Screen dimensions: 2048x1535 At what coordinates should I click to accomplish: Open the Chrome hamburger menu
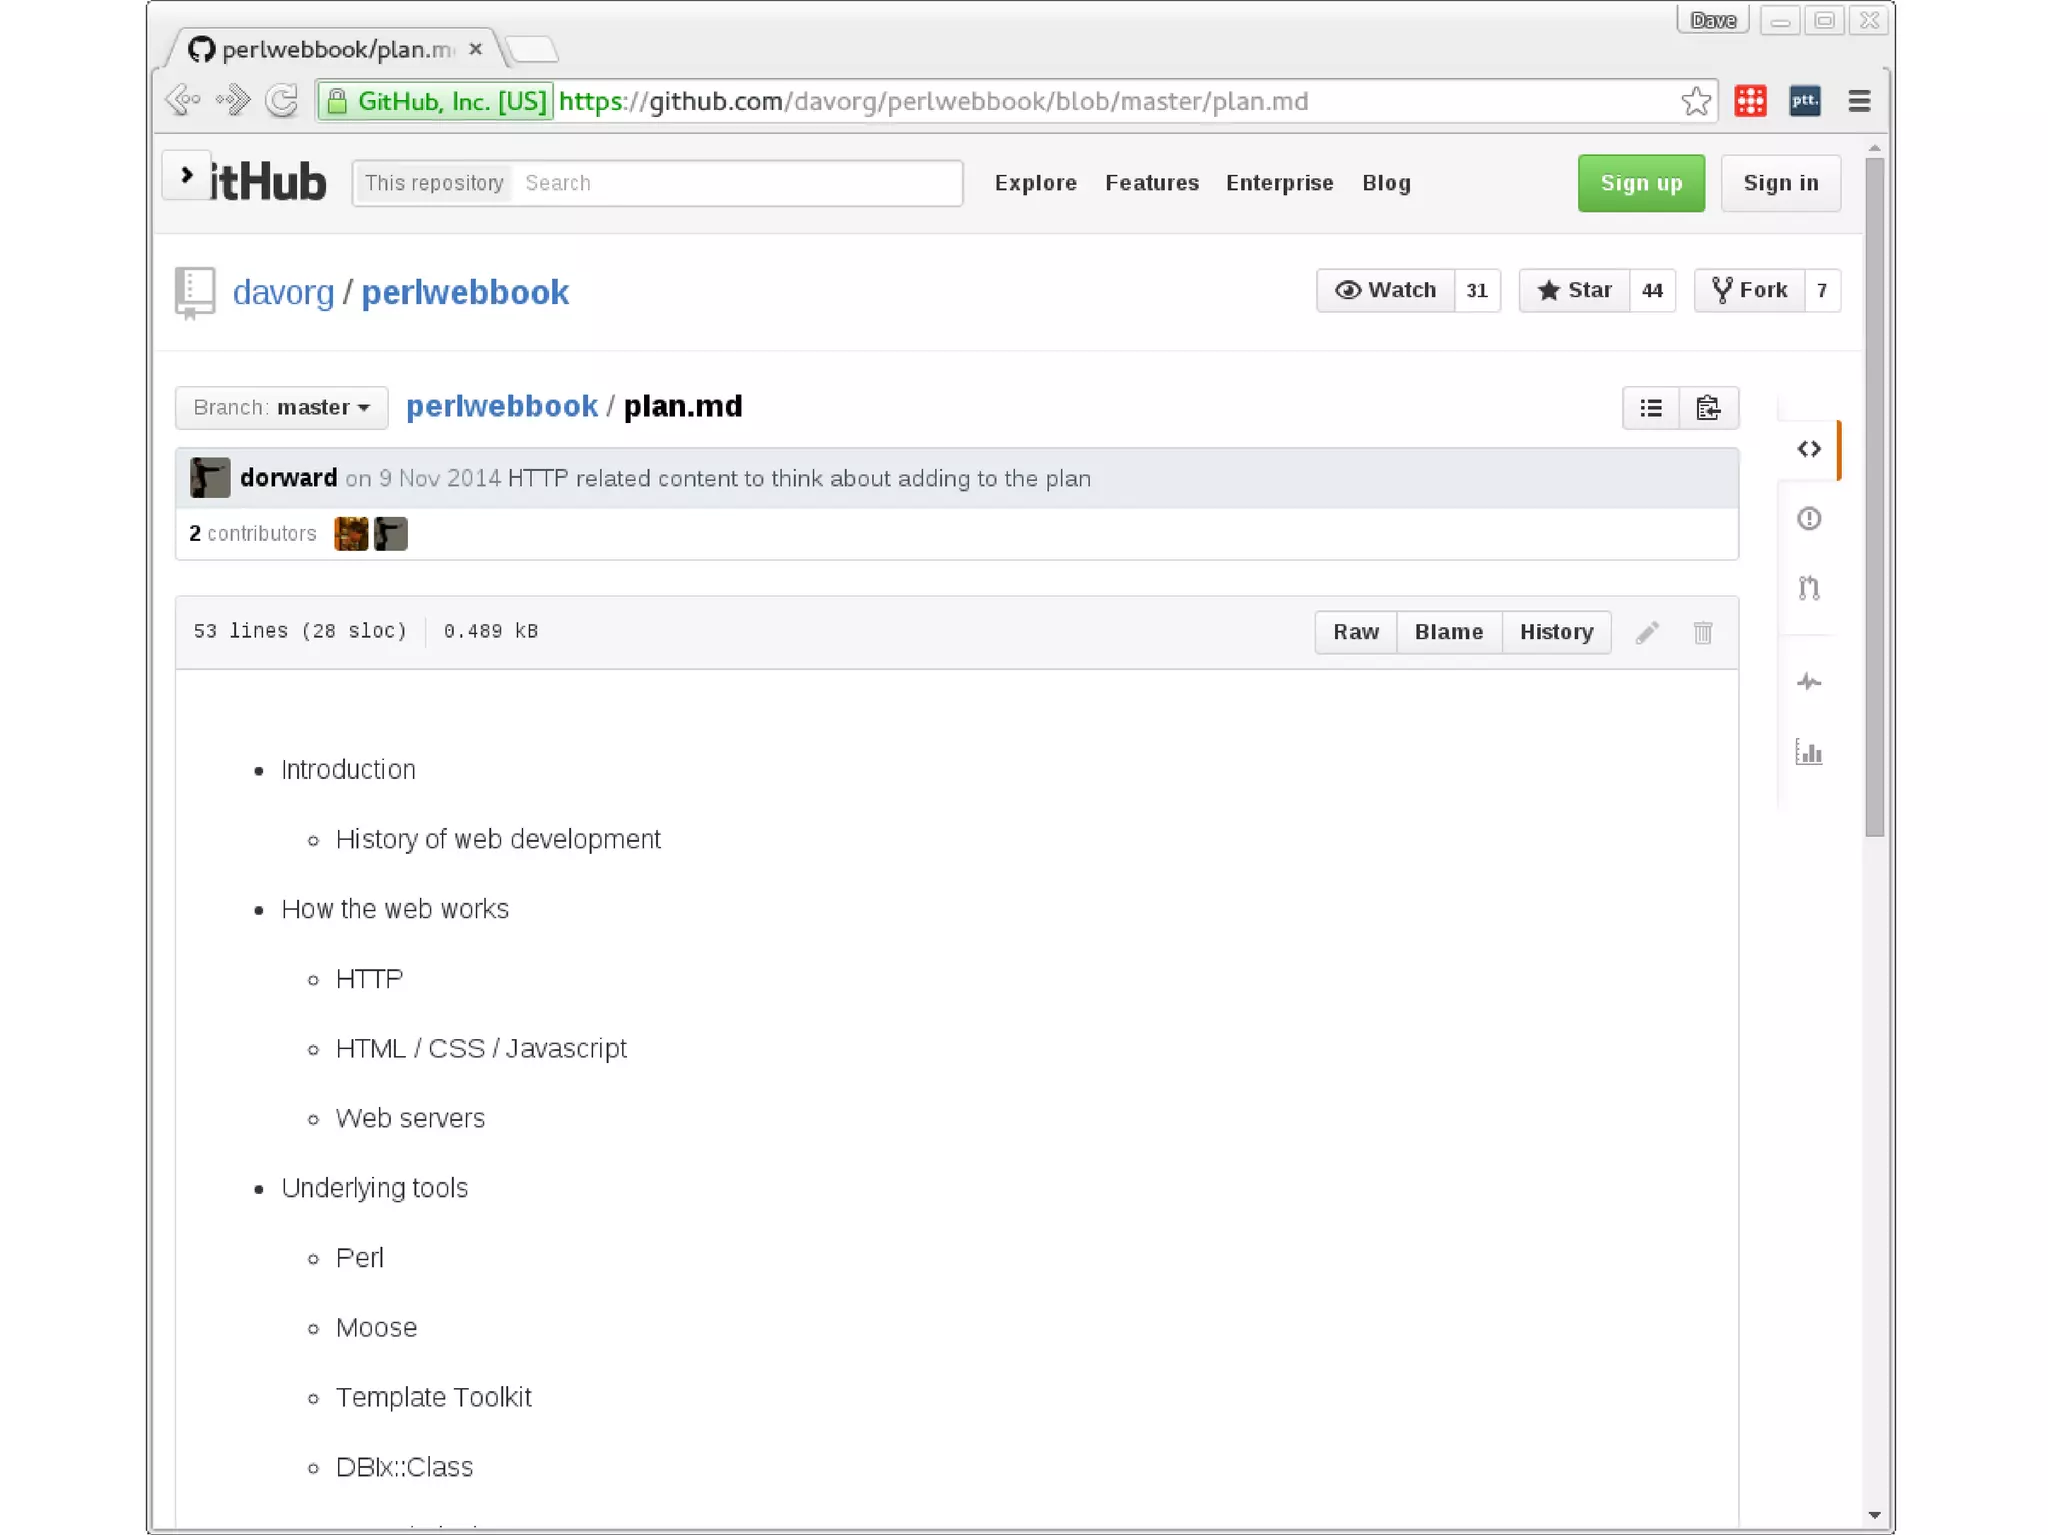click(x=1859, y=101)
